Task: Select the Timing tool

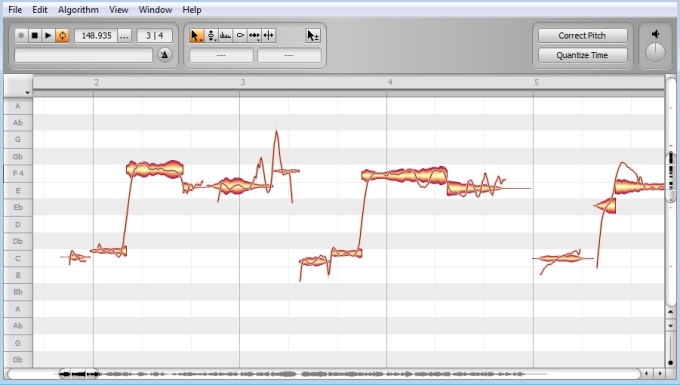Action: (254, 36)
